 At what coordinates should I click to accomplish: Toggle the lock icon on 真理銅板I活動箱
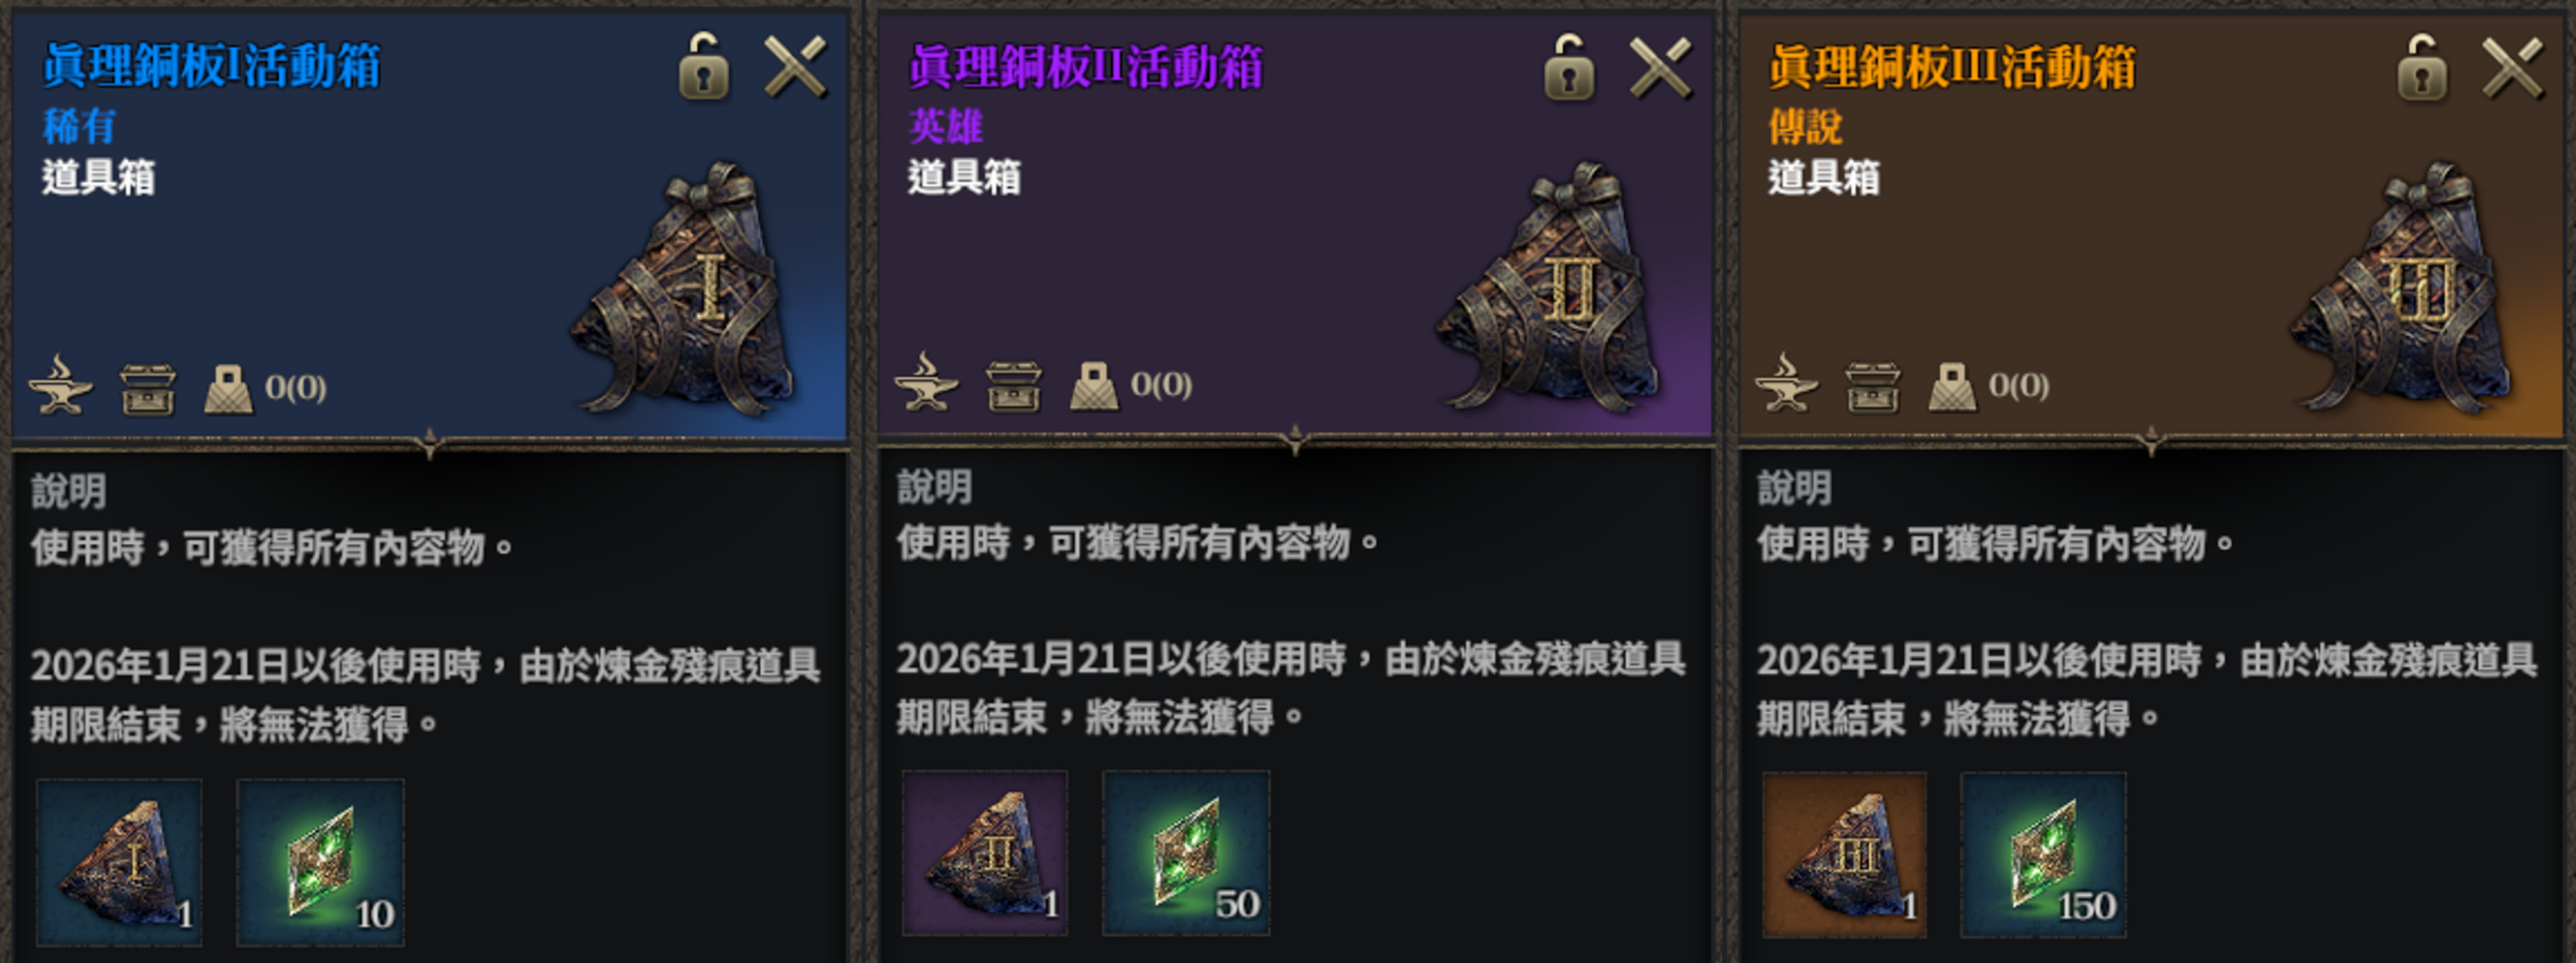(704, 66)
